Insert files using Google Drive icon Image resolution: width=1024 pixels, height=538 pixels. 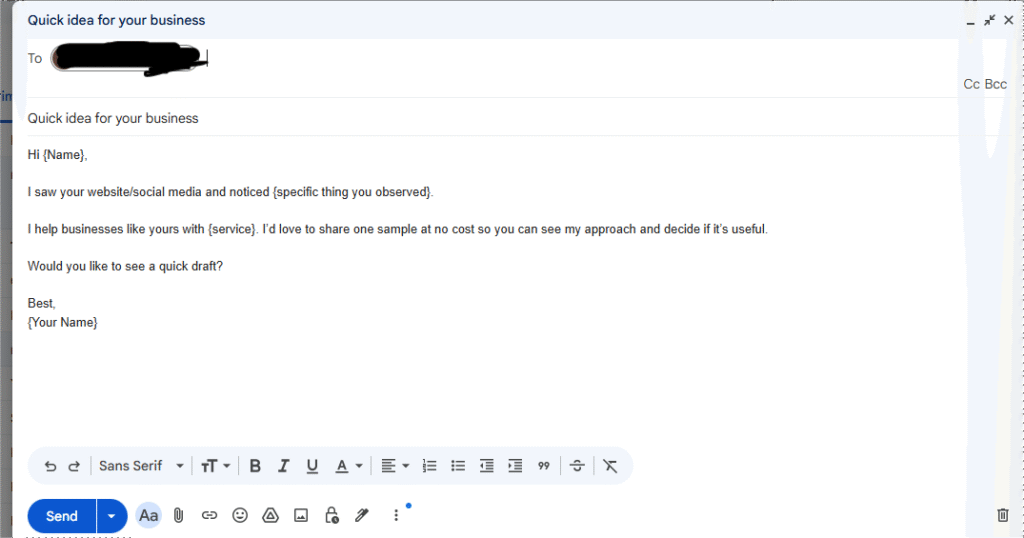point(270,516)
